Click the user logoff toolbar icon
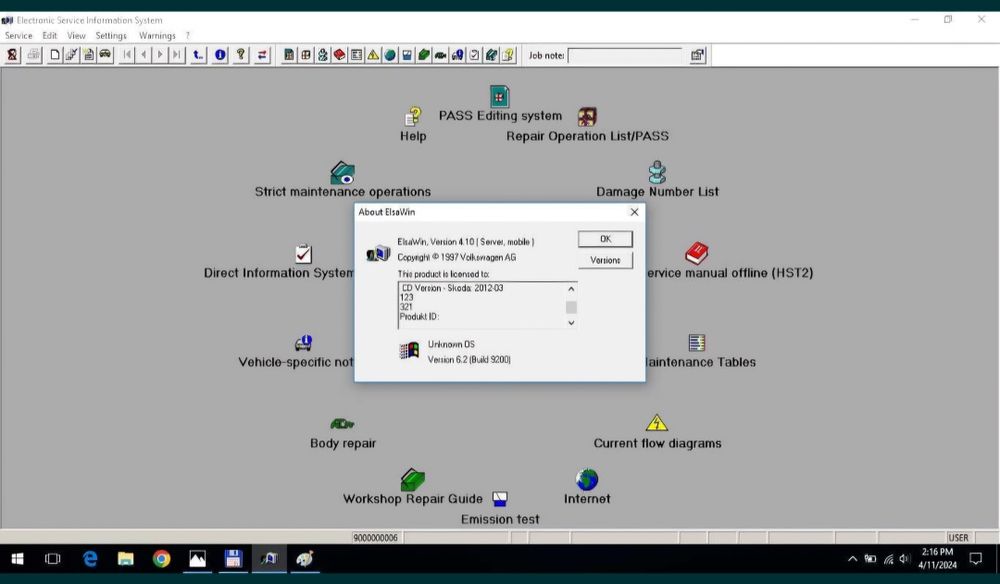The width and height of the screenshot is (1000, 584). point(12,55)
